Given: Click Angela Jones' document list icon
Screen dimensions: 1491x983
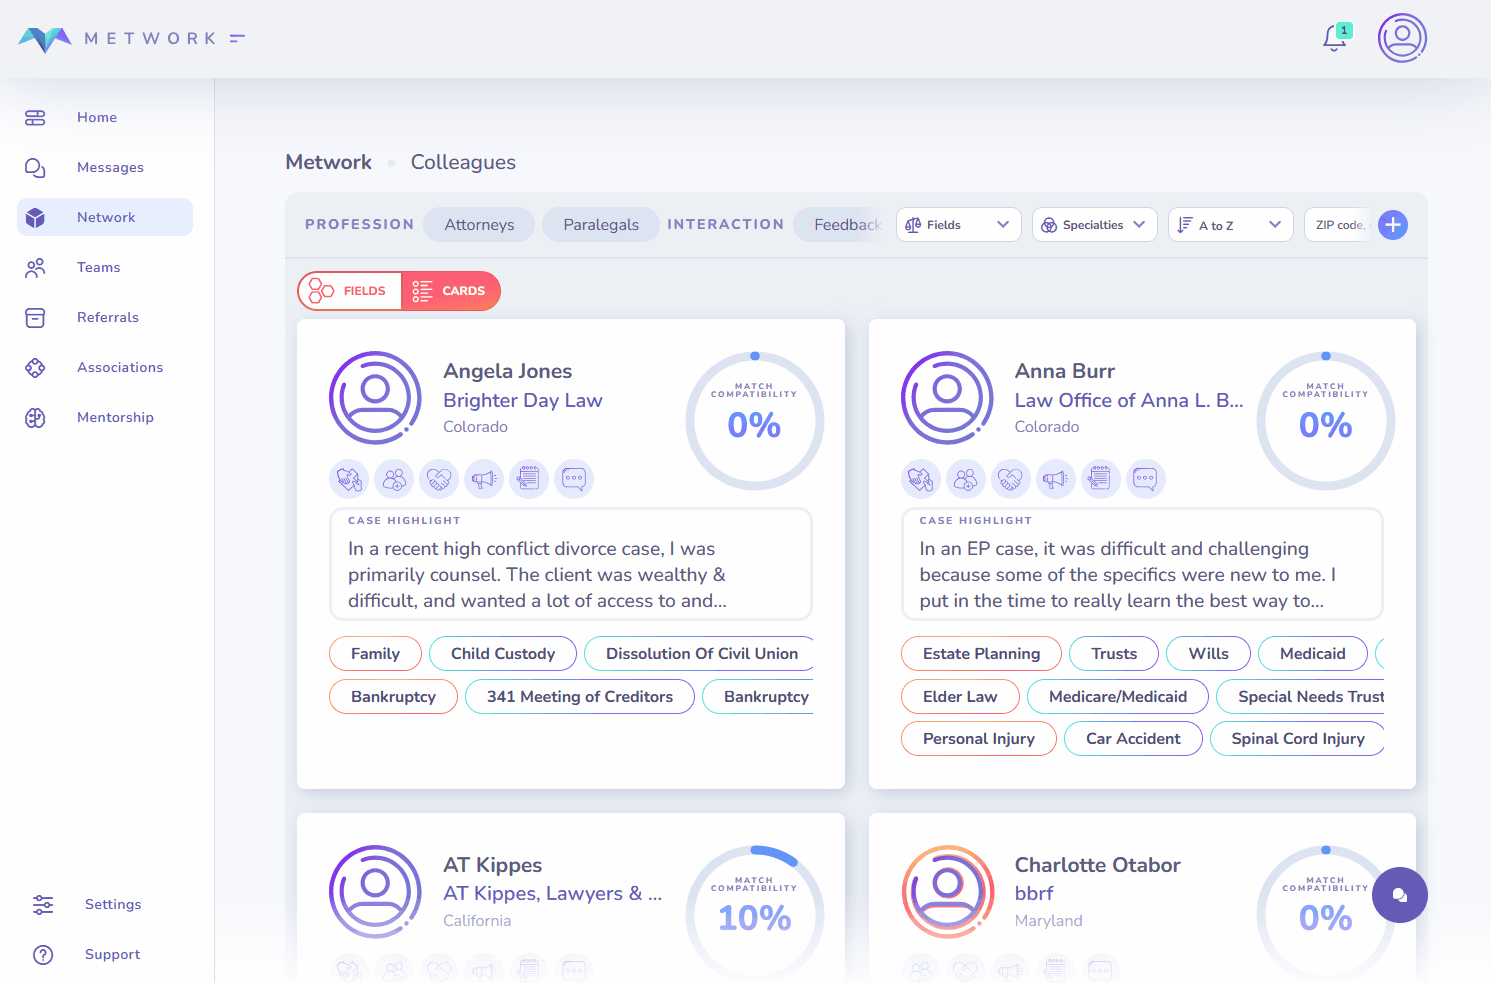Looking at the screenshot, I should 529,479.
